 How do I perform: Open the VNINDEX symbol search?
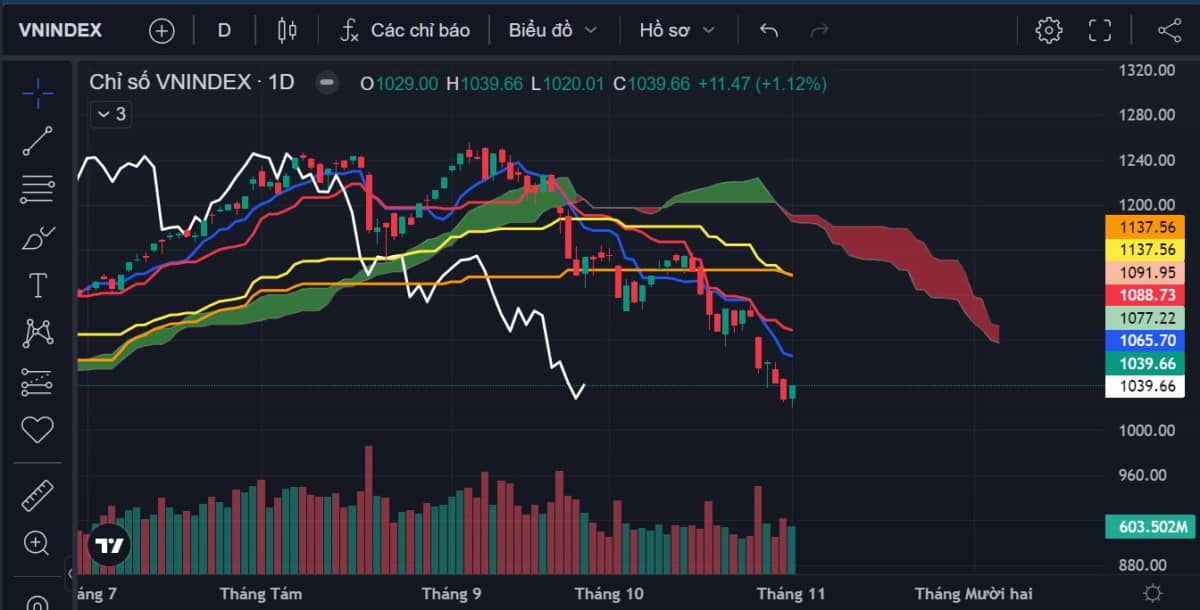tap(60, 30)
